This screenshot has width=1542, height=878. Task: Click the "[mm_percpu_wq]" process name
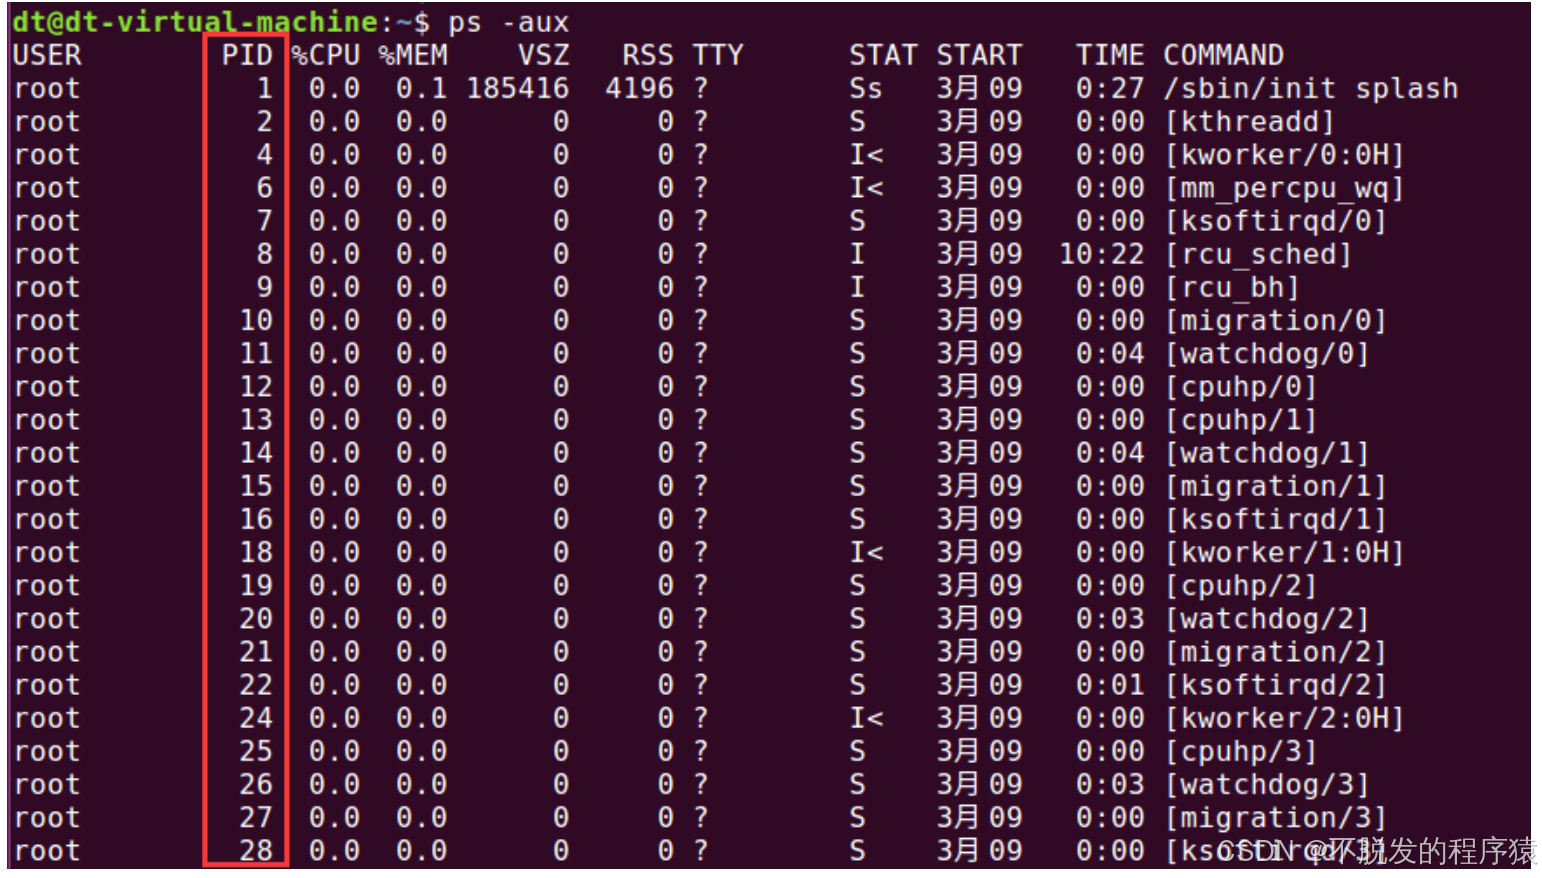pos(1285,187)
